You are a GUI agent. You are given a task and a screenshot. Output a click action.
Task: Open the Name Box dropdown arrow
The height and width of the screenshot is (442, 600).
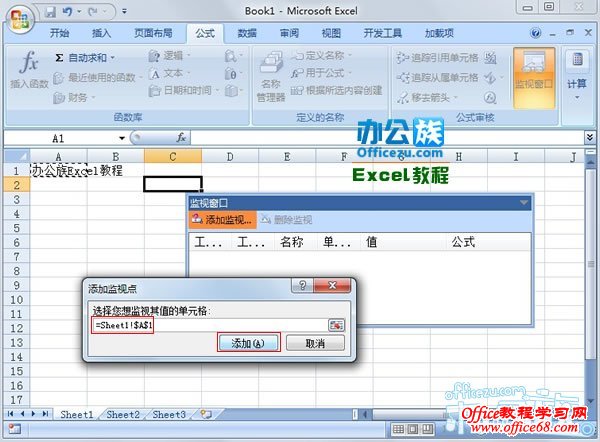pos(122,138)
